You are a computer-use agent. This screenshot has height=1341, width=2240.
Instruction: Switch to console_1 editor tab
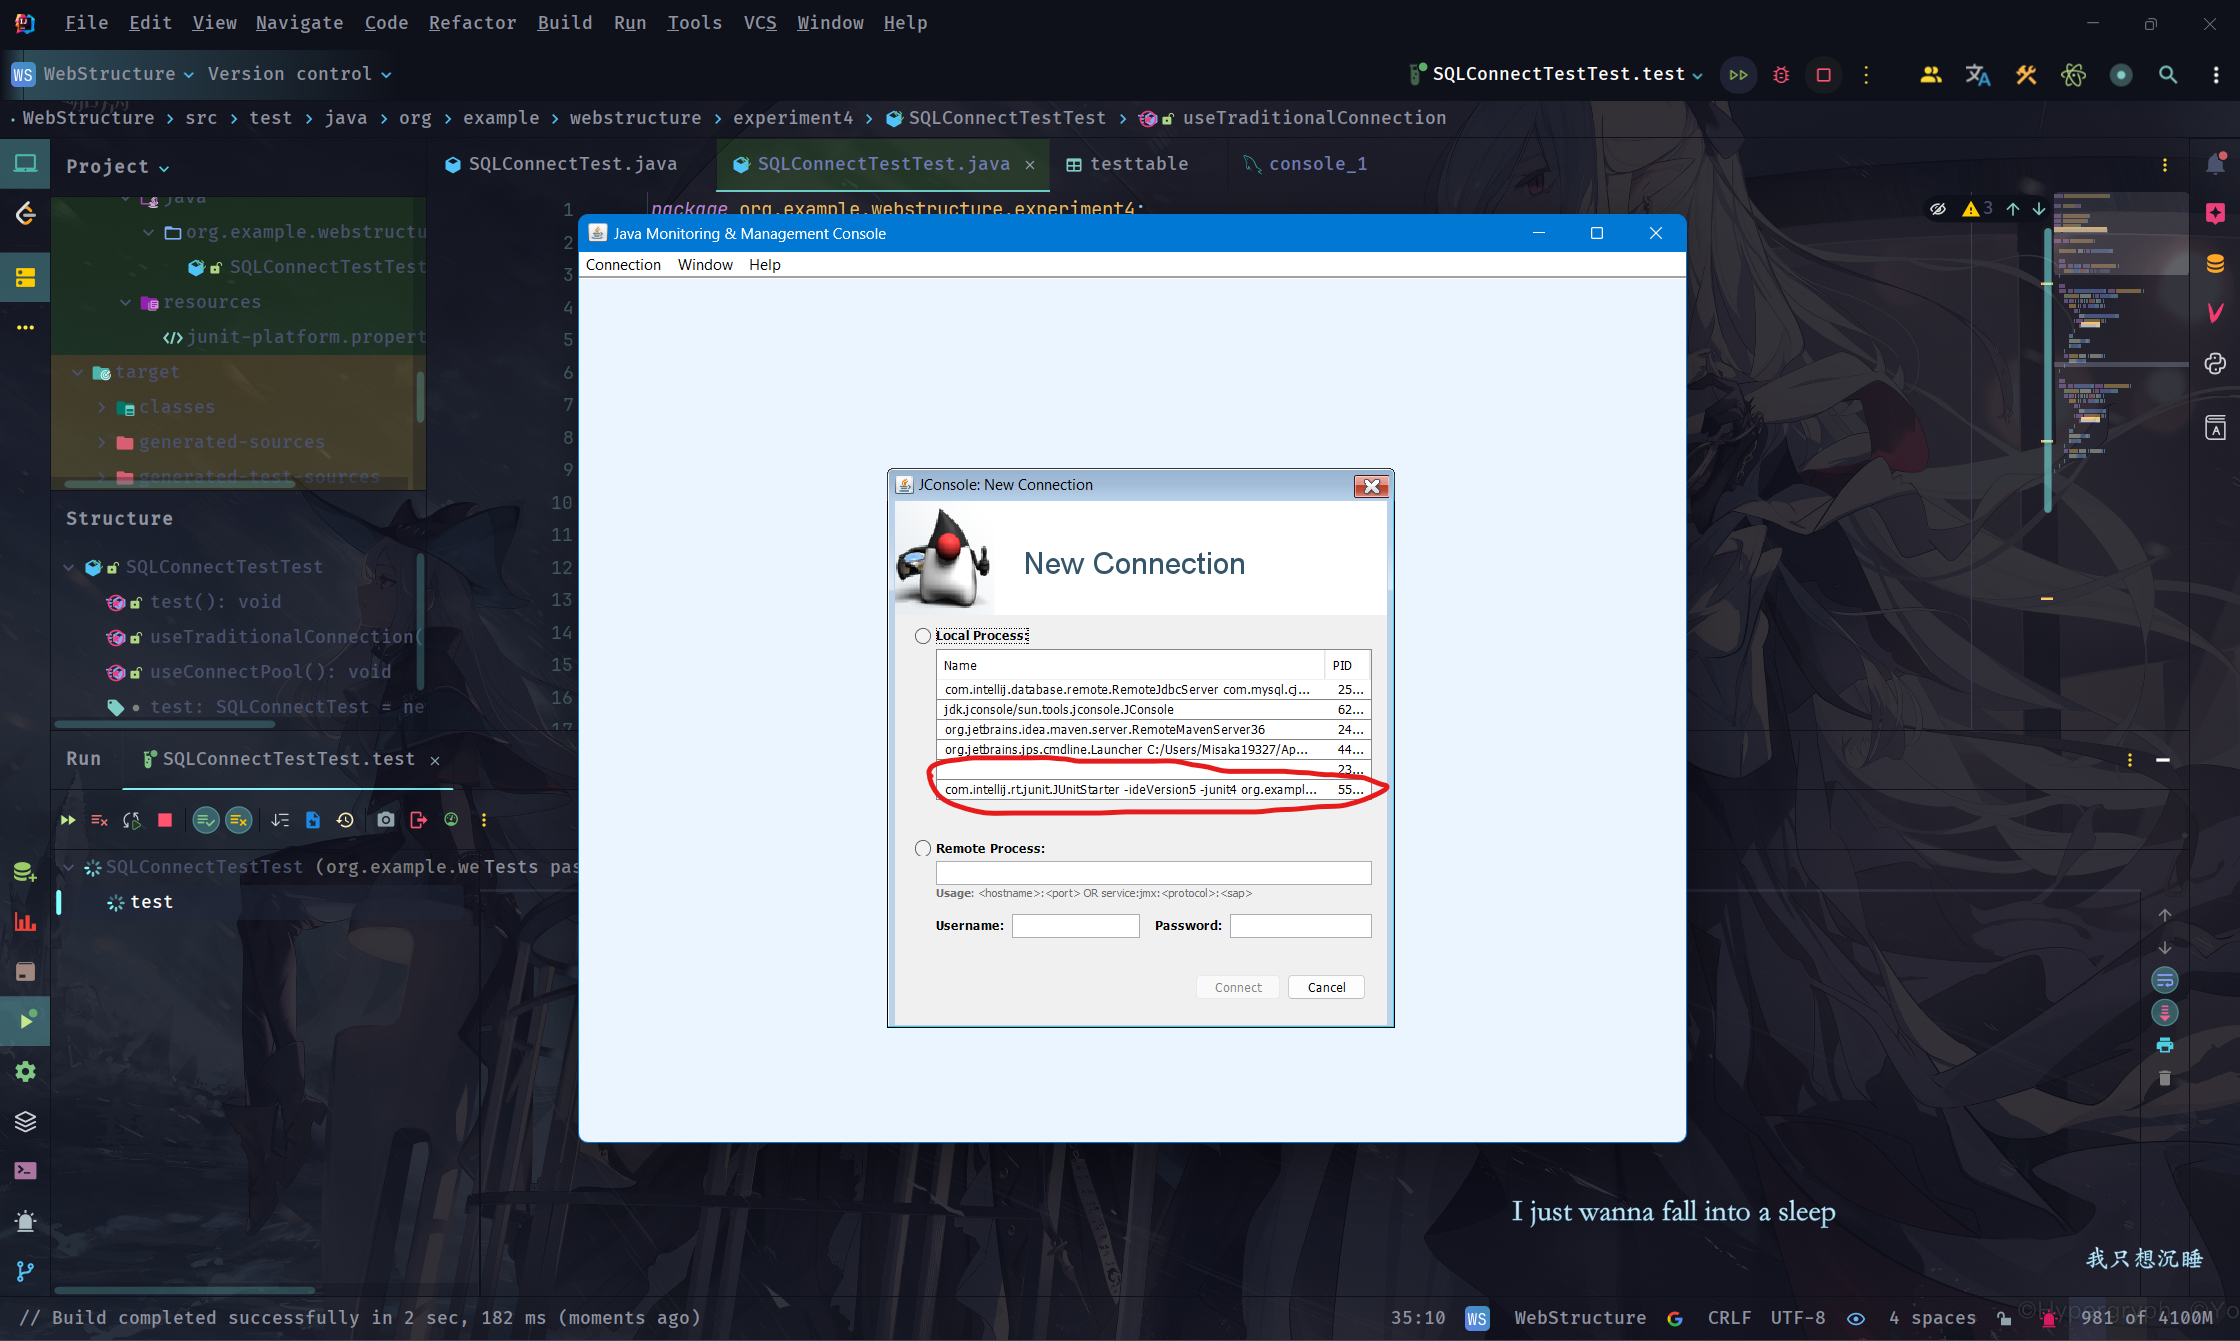1305,164
